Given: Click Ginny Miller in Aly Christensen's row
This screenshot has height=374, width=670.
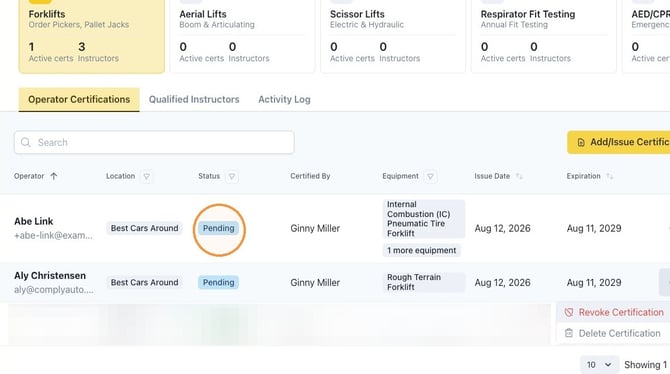Looking at the screenshot, I should (x=315, y=283).
